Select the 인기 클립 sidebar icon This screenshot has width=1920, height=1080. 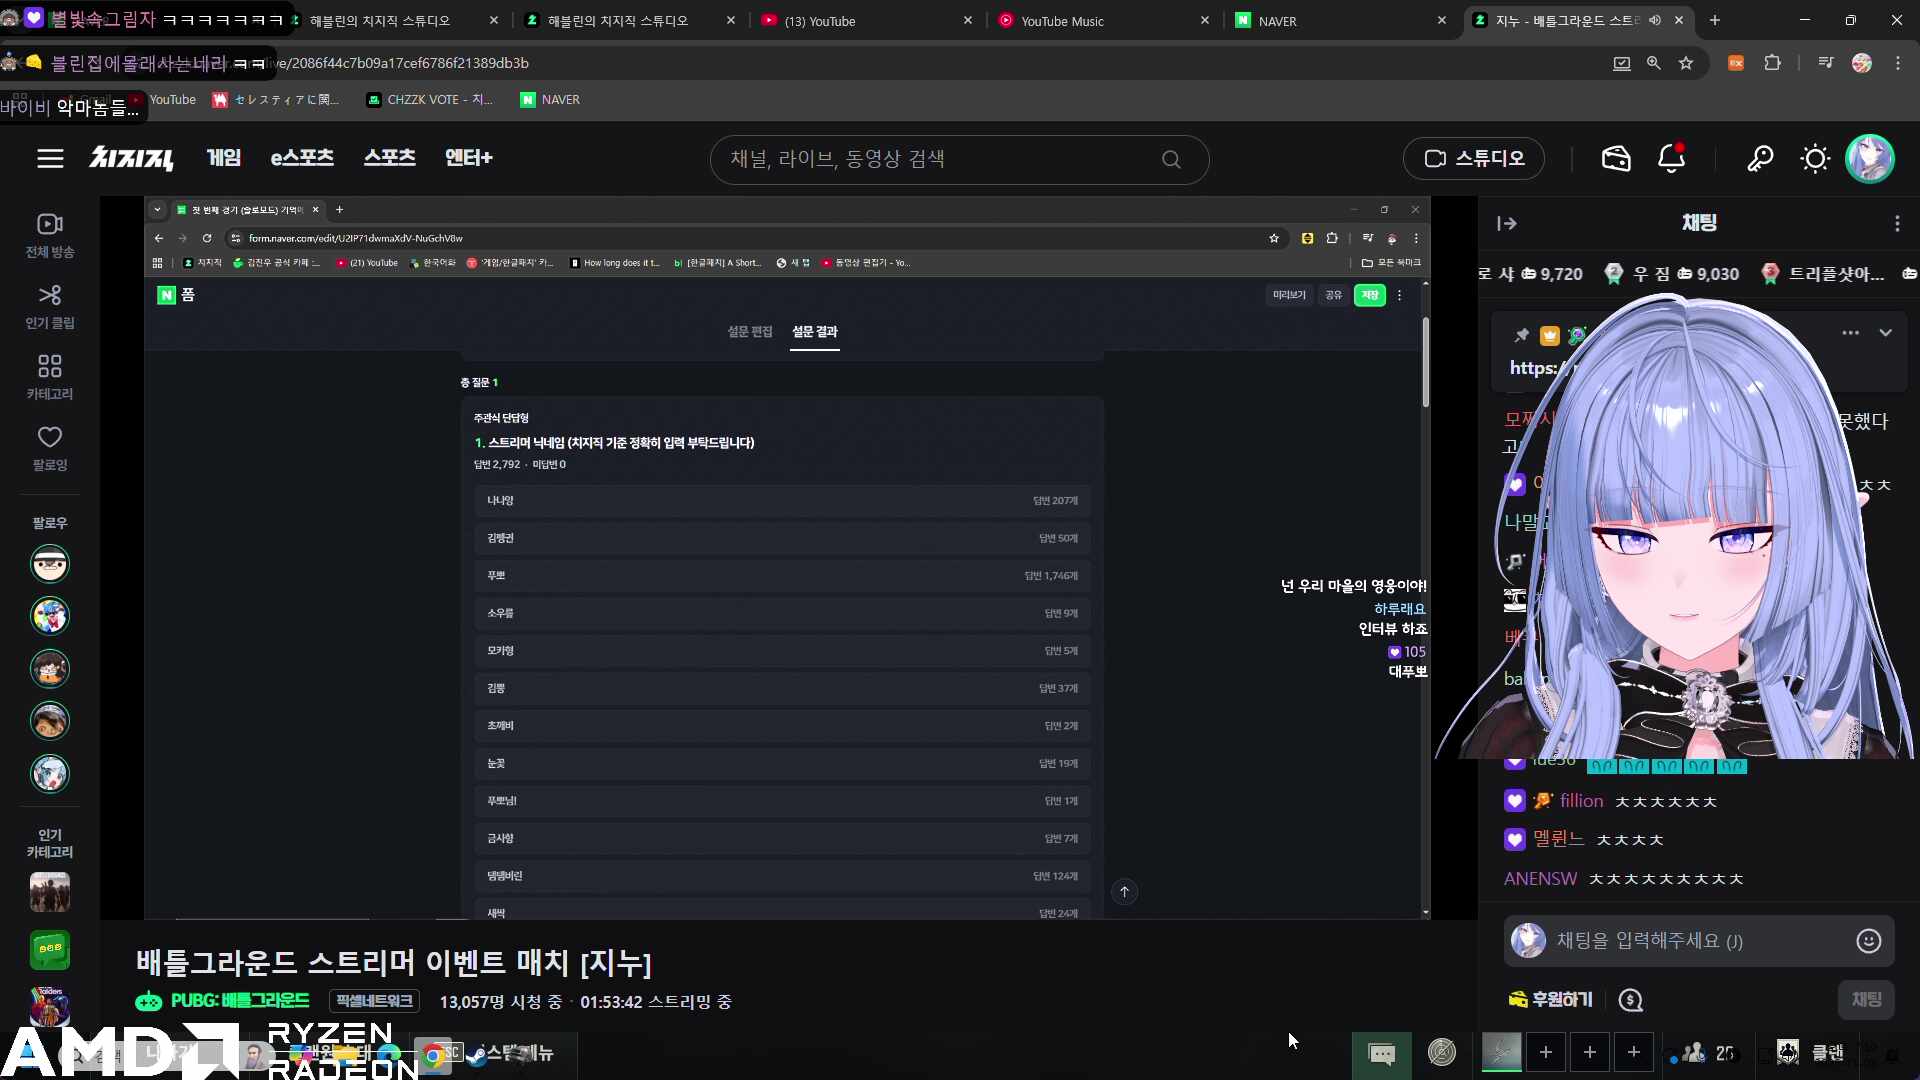(49, 305)
